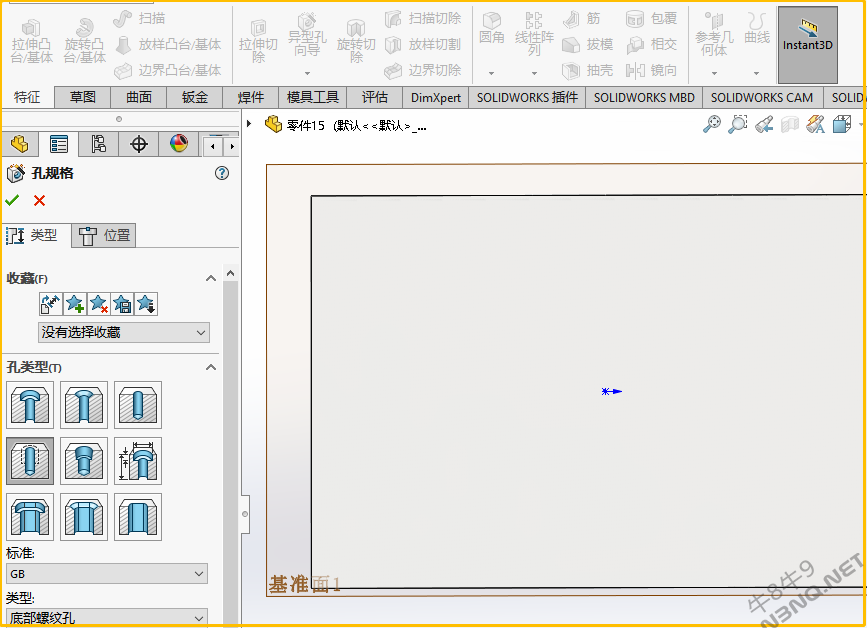The height and width of the screenshot is (628, 867).
Task: Select the Boundary Boss/Base (边界凸台/基体) tool
Action: pos(168,70)
